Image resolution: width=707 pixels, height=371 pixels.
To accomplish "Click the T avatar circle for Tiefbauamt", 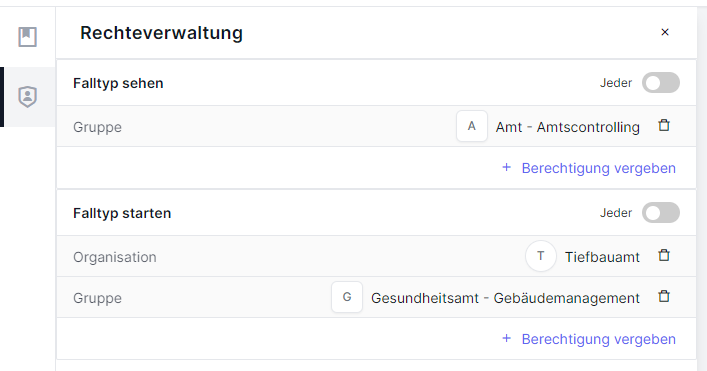I will [x=541, y=256].
